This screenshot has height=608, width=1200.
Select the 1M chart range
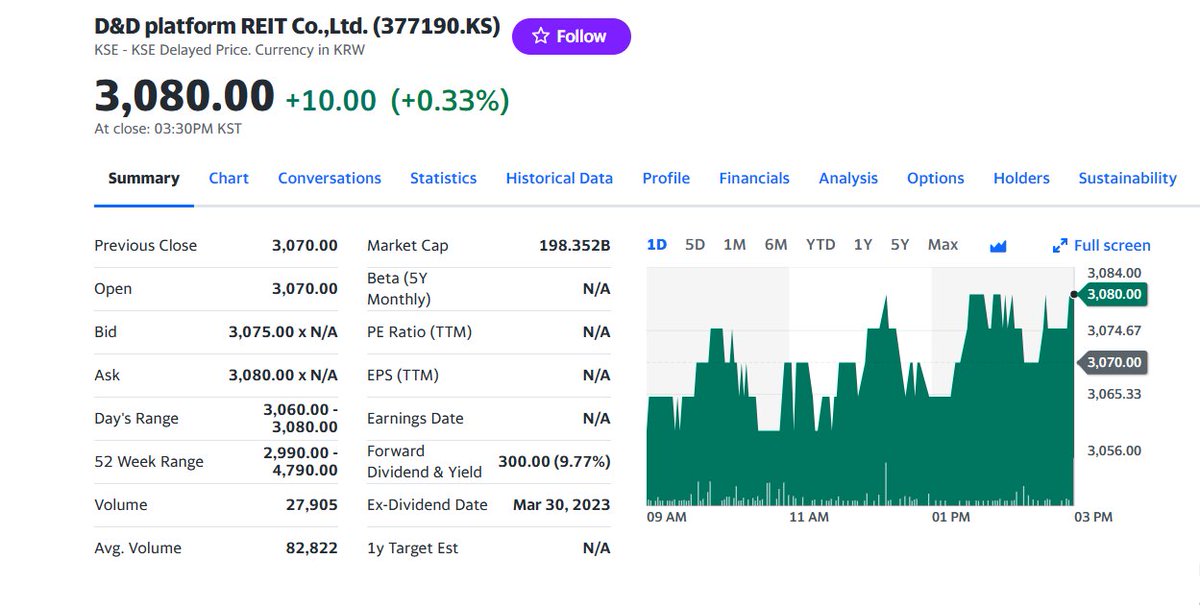tap(734, 245)
